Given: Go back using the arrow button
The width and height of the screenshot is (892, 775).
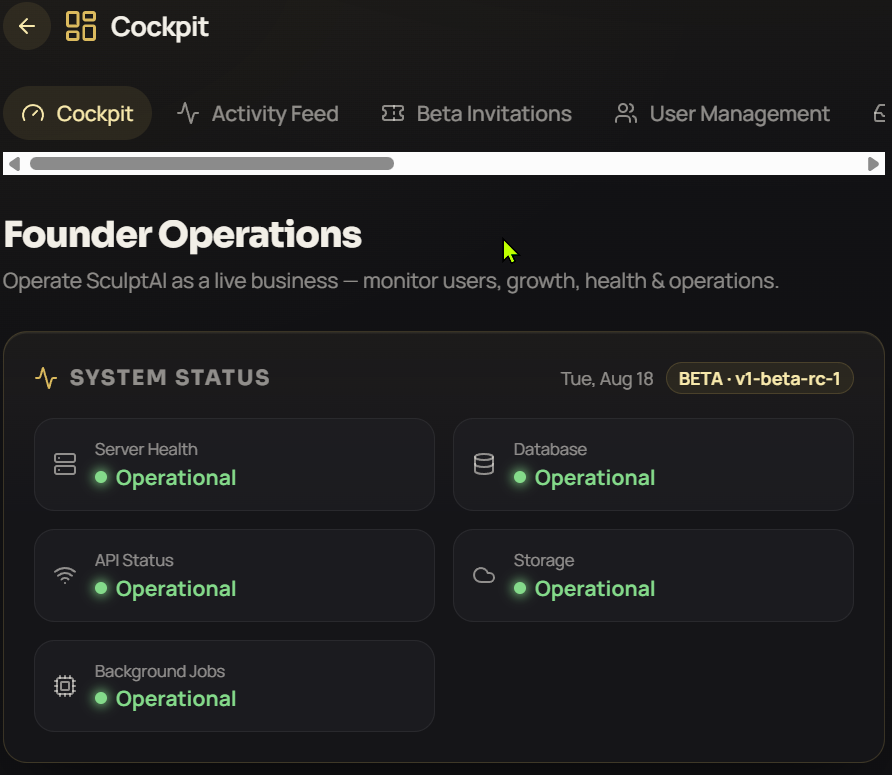Looking at the screenshot, I should [x=27, y=26].
